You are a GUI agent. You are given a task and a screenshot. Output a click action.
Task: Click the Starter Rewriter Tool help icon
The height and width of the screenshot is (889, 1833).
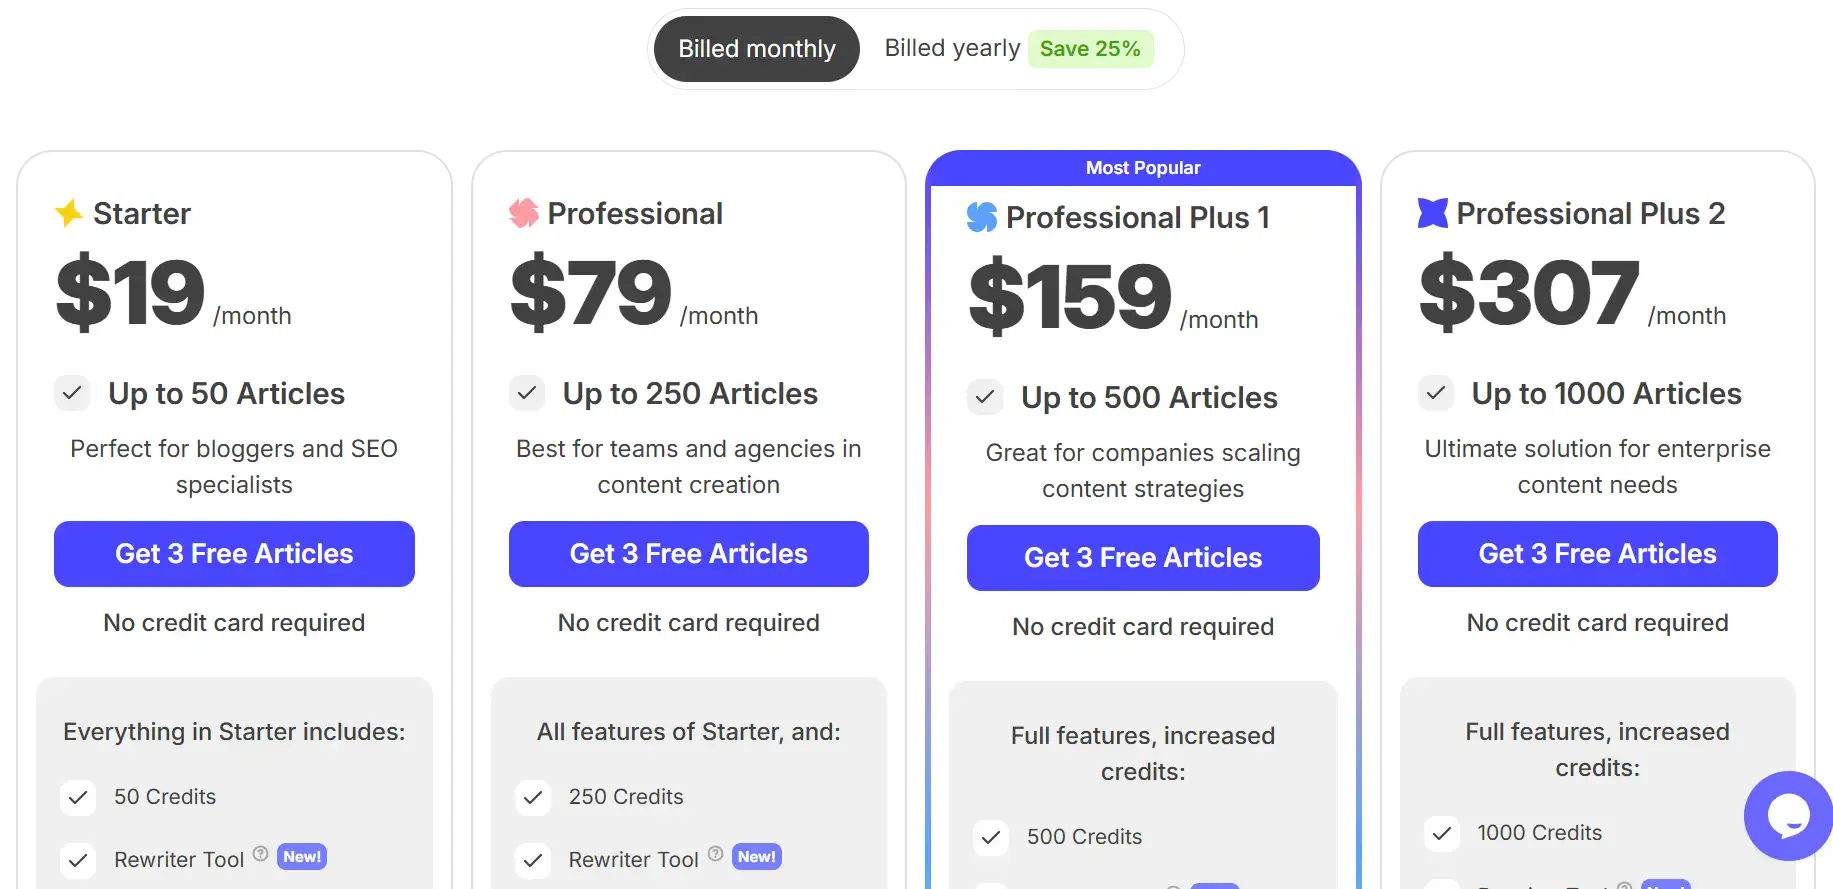click(x=261, y=854)
